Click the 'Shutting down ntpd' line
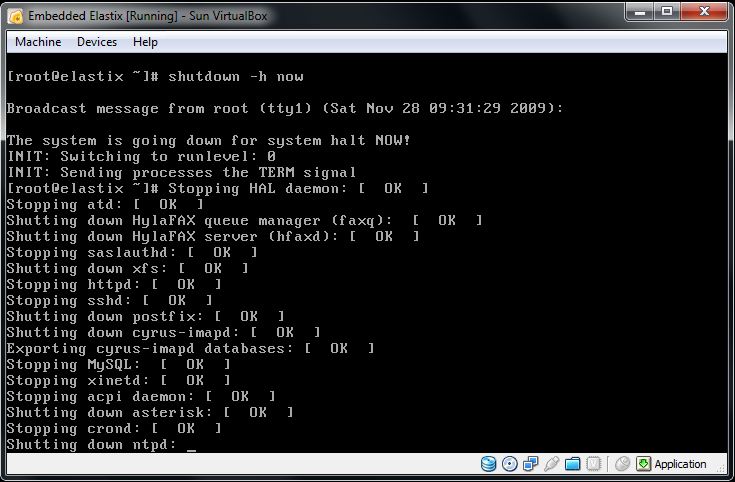 pyautogui.click(x=101, y=444)
